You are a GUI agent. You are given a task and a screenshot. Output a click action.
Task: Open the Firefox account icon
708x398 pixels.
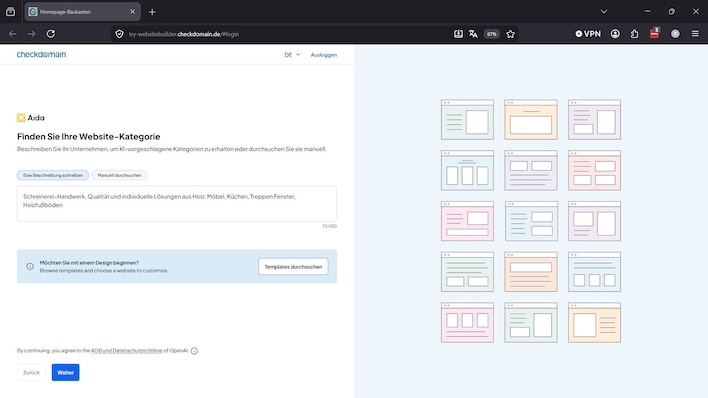(x=615, y=34)
